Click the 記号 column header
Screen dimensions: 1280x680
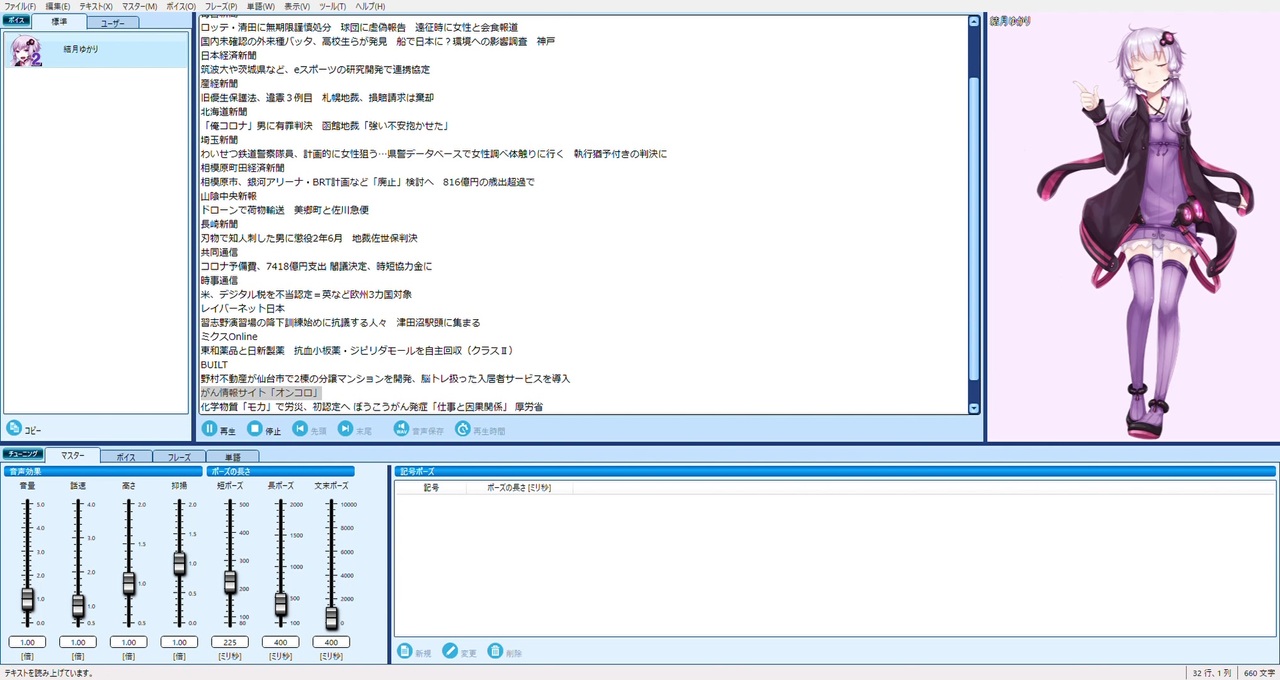[431, 488]
